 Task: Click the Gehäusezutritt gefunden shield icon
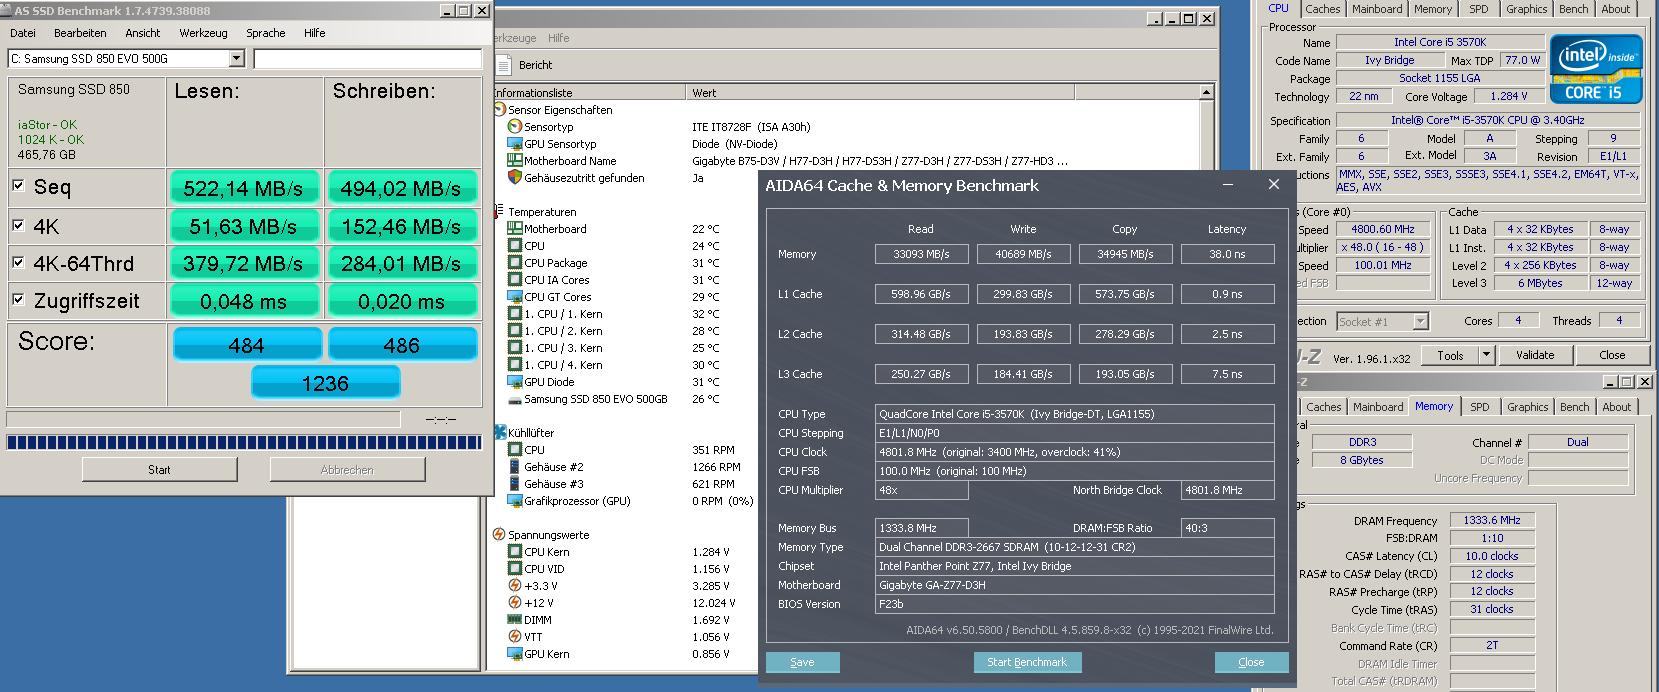[515, 178]
